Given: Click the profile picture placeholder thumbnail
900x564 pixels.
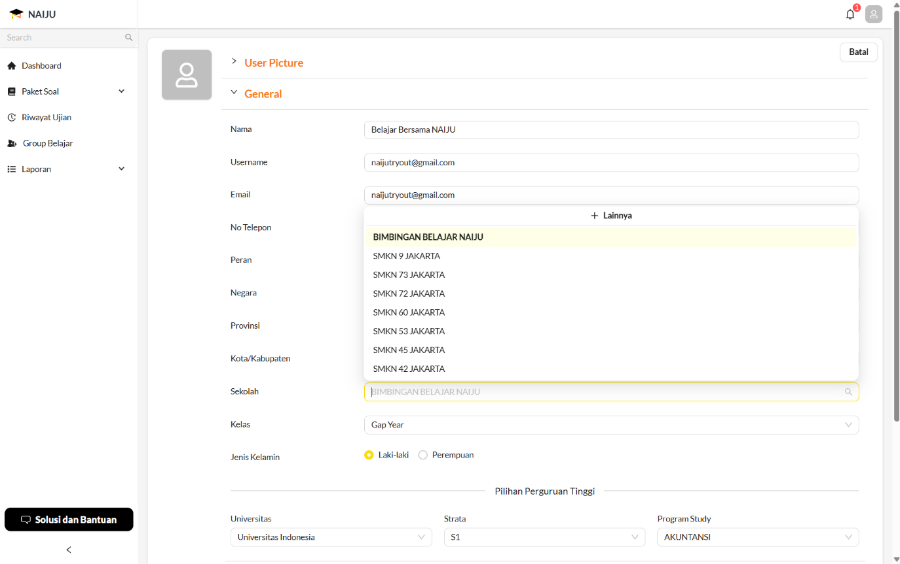Looking at the screenshot, I should [x=187, y=75].
